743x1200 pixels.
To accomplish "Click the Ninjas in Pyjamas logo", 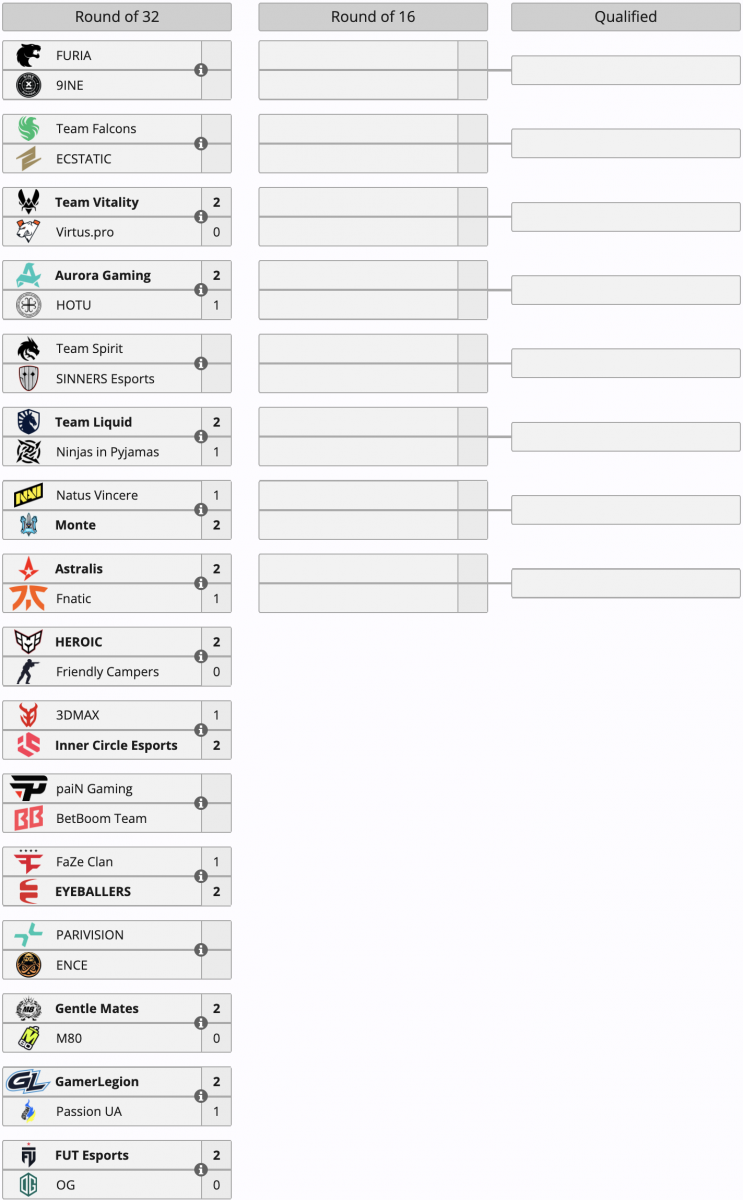I will coord(28,452).
